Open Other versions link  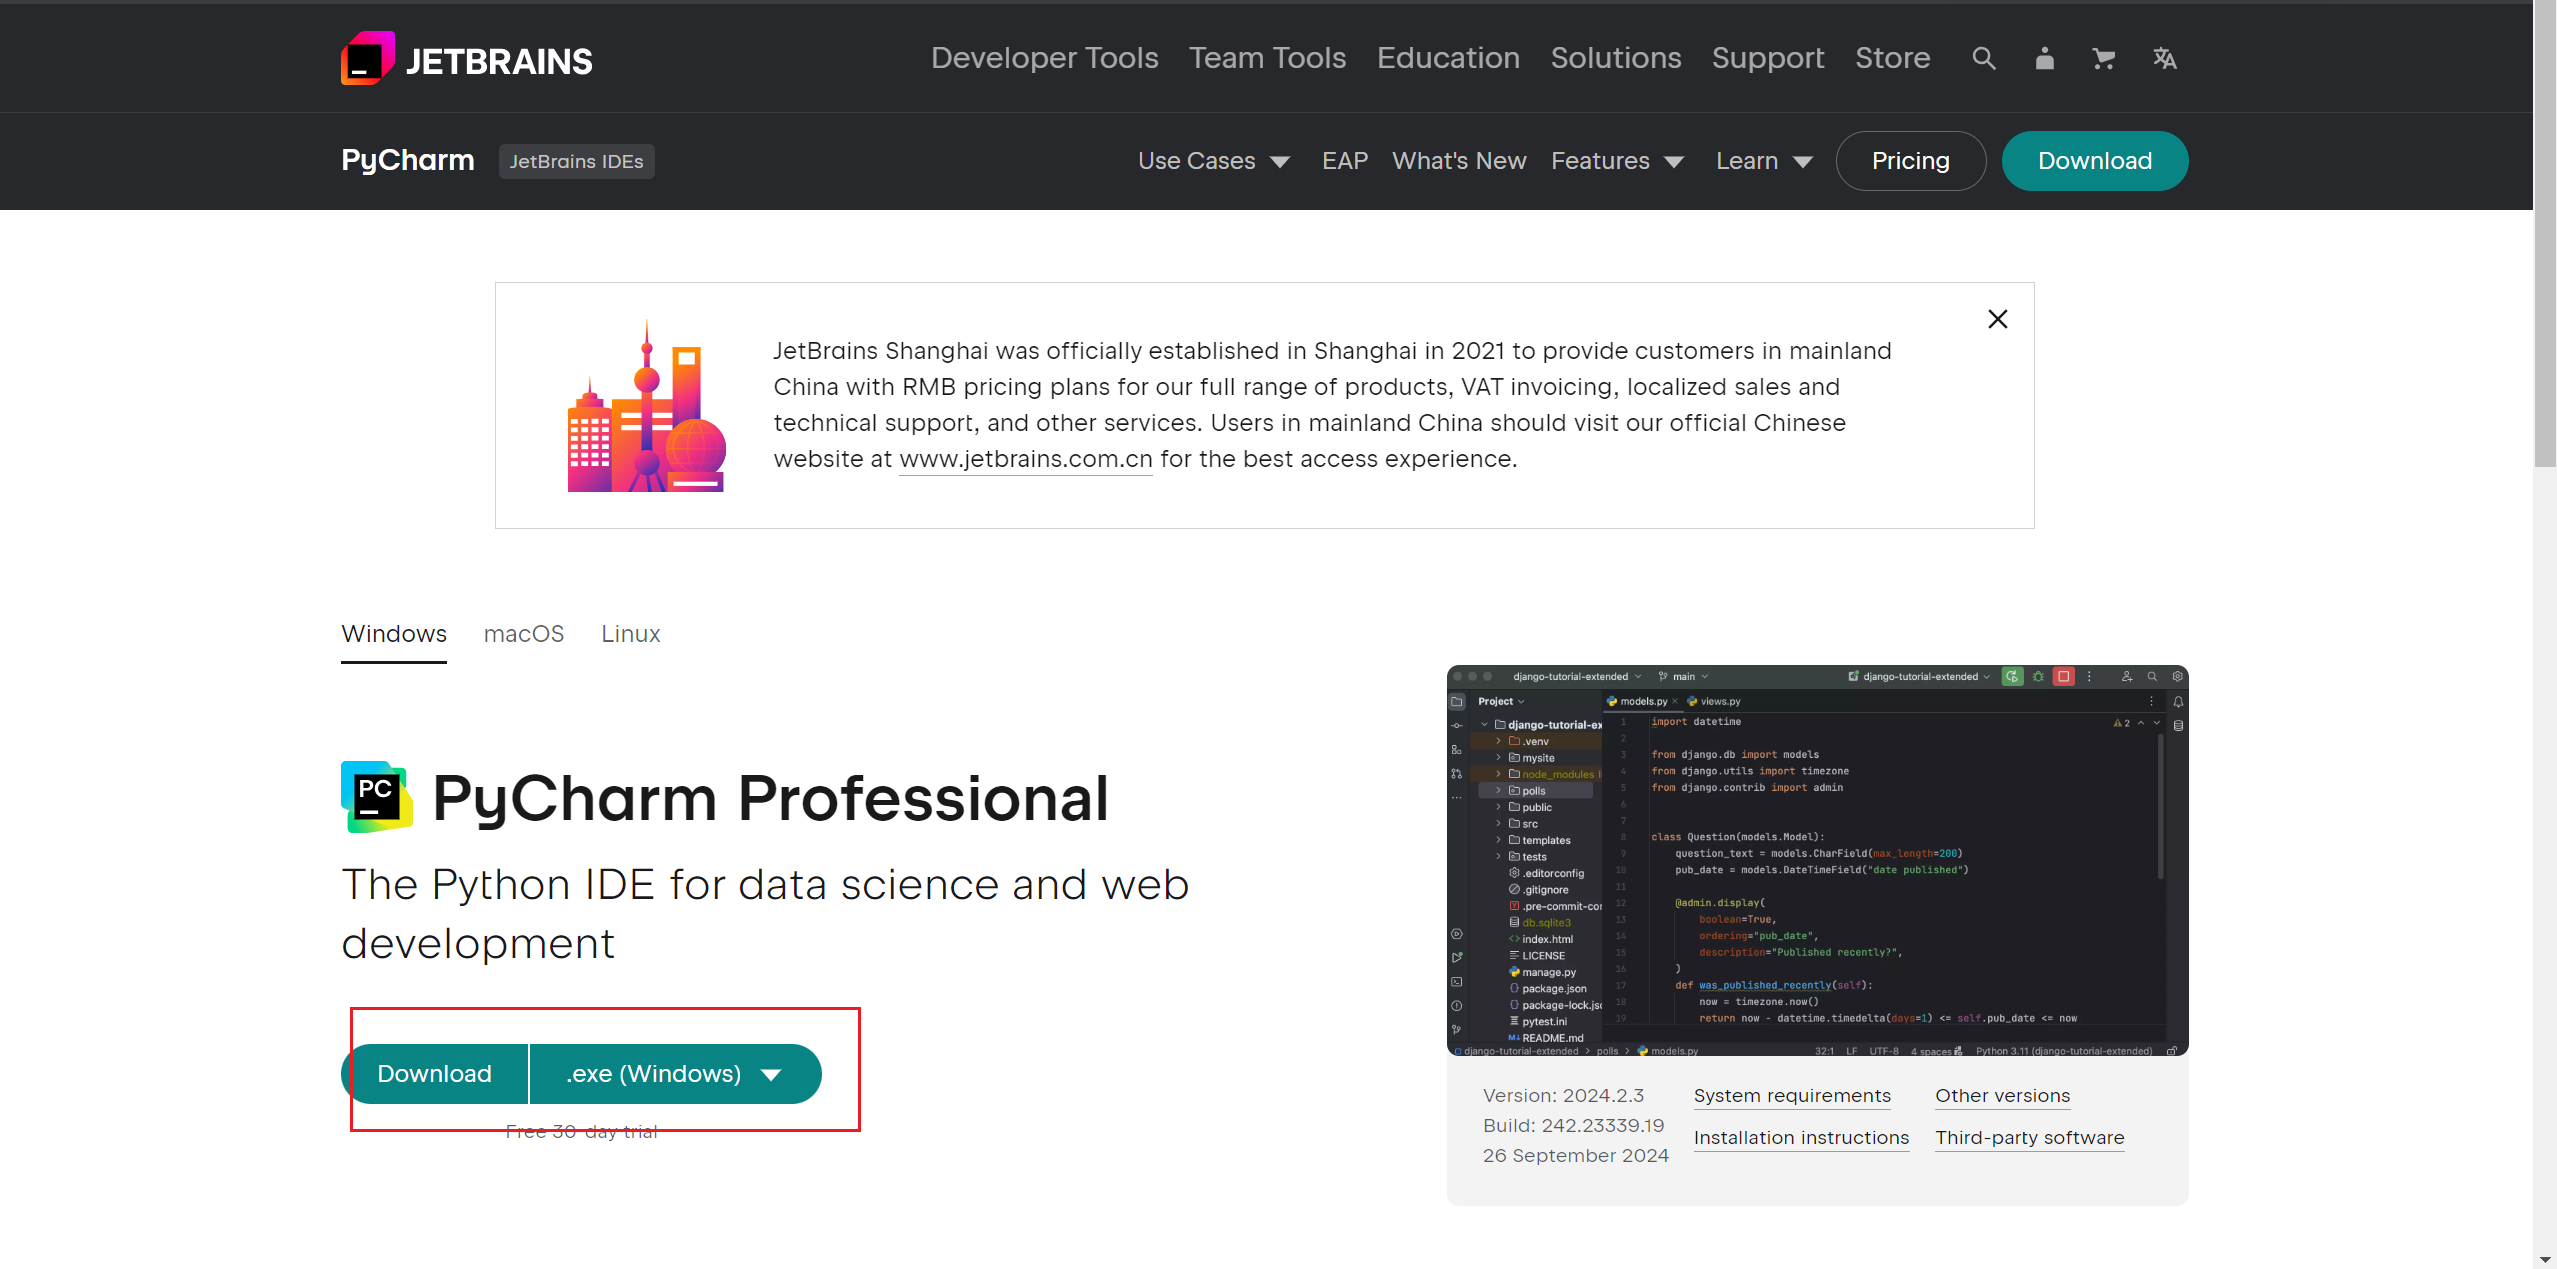(2002, 1096)
